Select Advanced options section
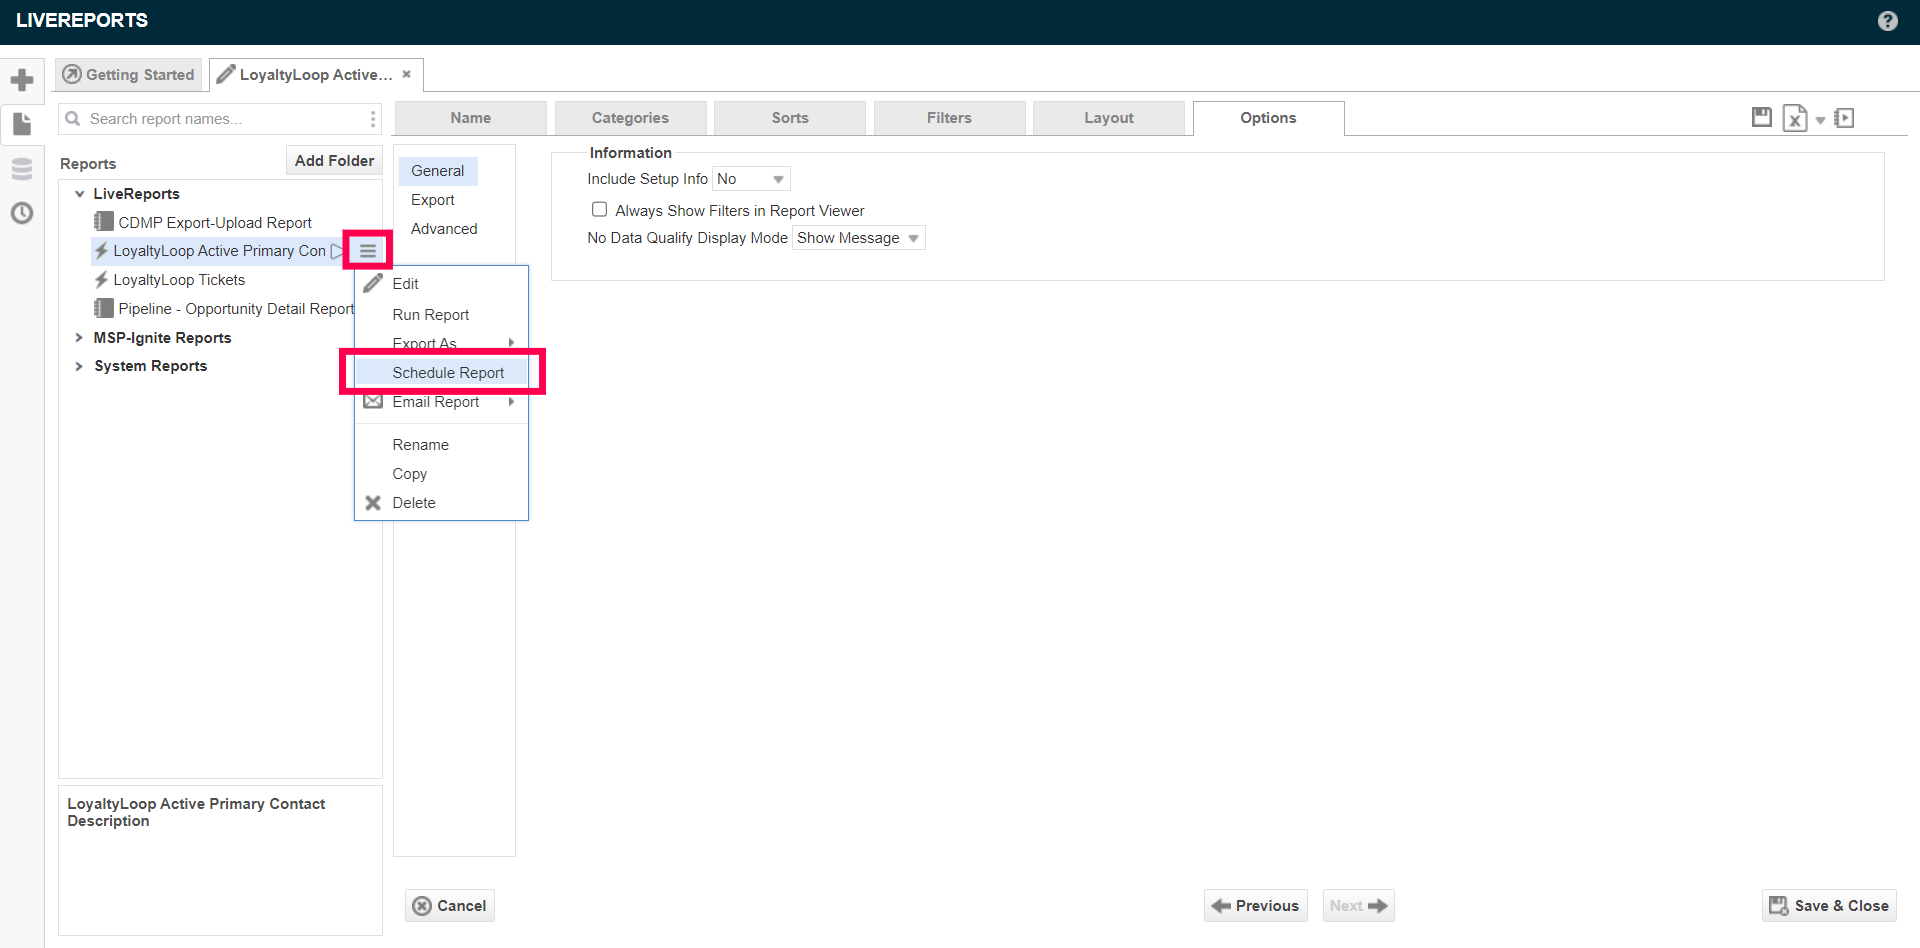Viewport: 1920px width, 948px height. pyautogui.click(x=444, y=229)
